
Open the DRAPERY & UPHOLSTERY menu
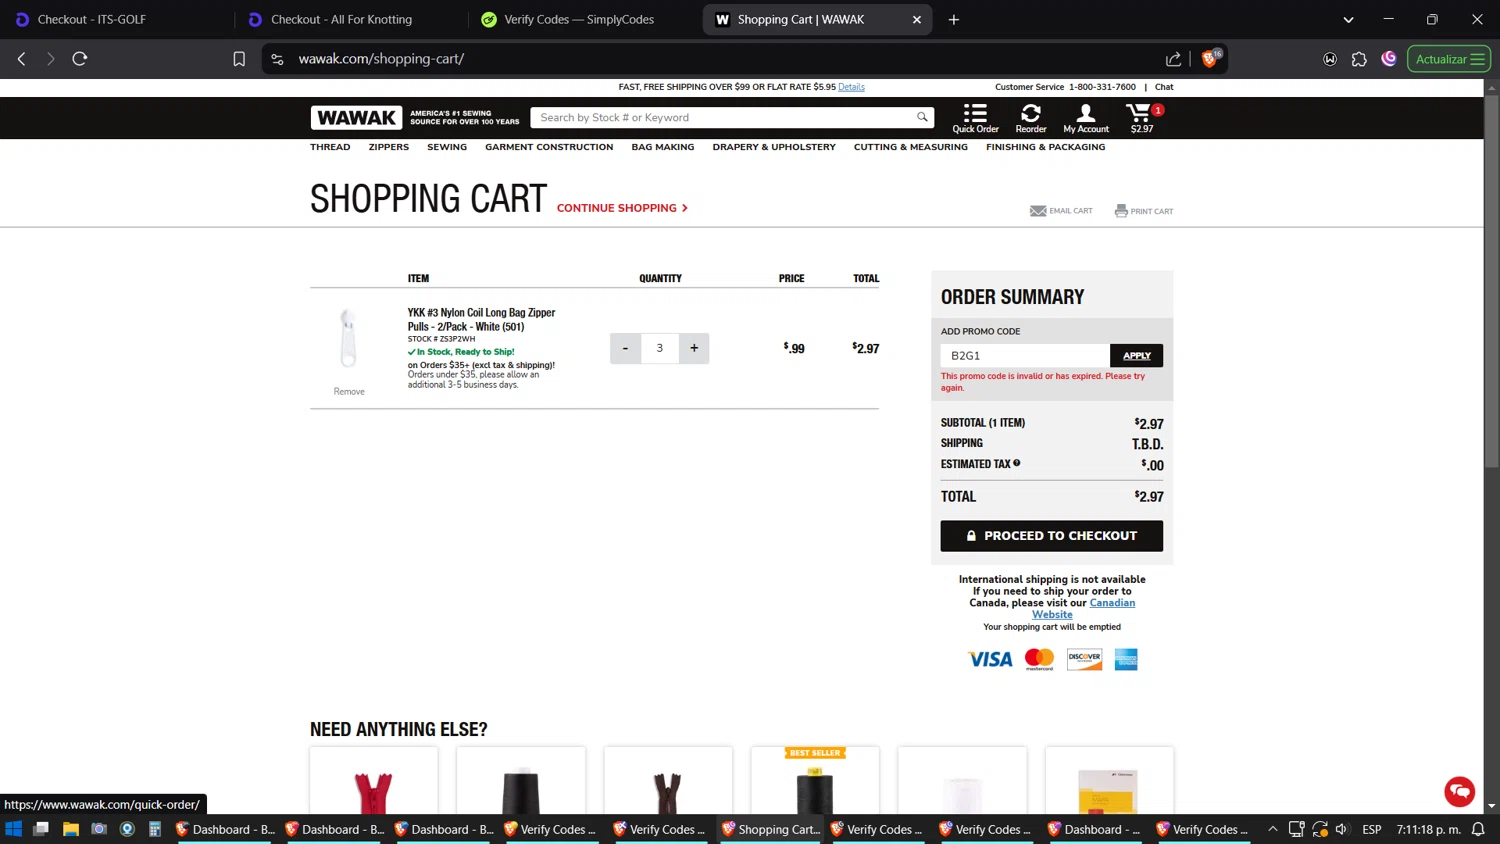coord(774,147)
